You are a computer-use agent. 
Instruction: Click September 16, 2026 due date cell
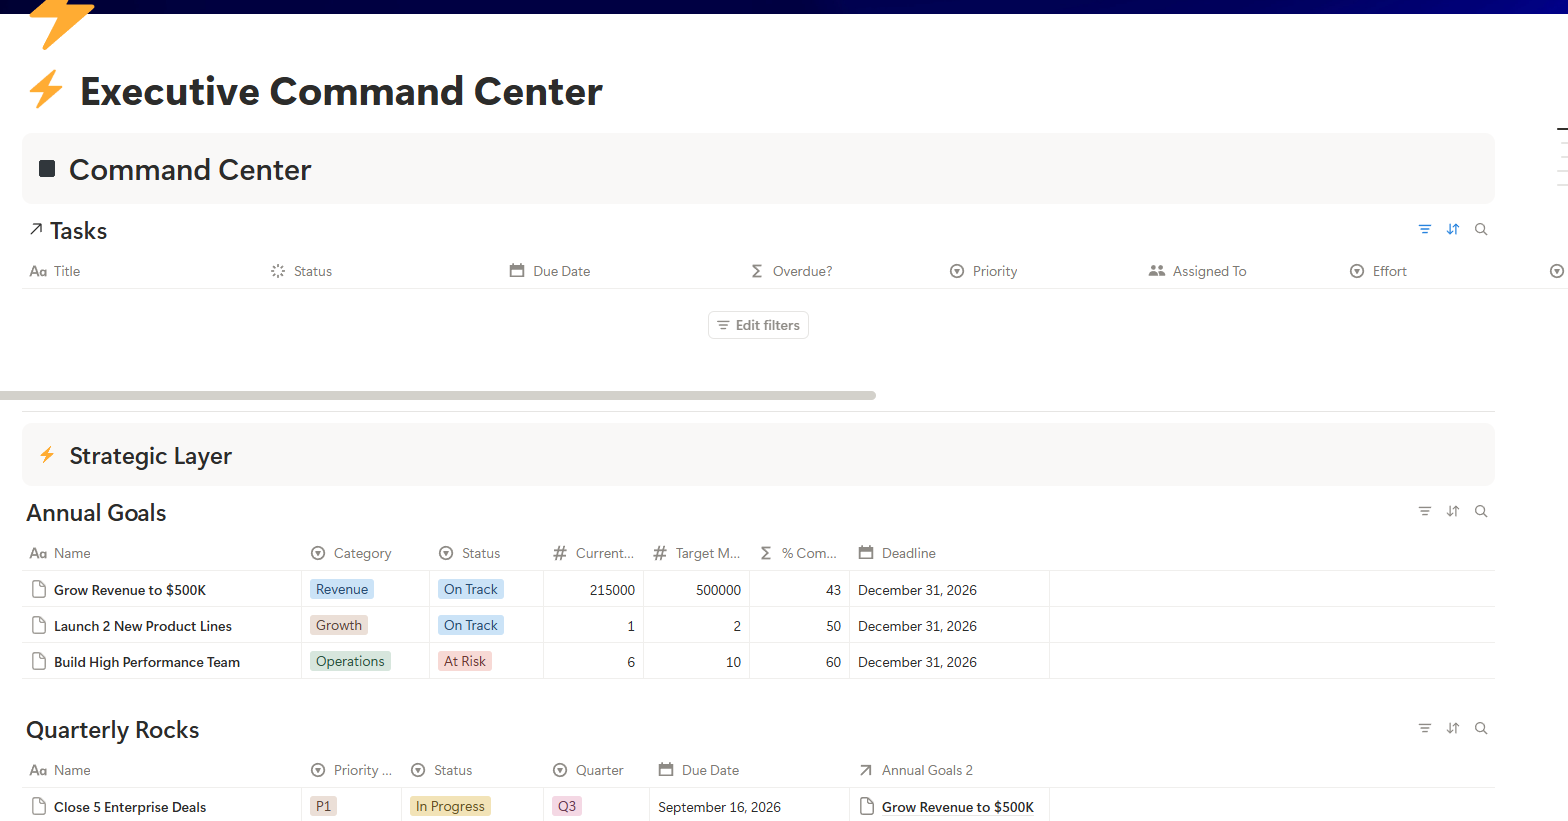pyautogui.click(x=750, y=806)
